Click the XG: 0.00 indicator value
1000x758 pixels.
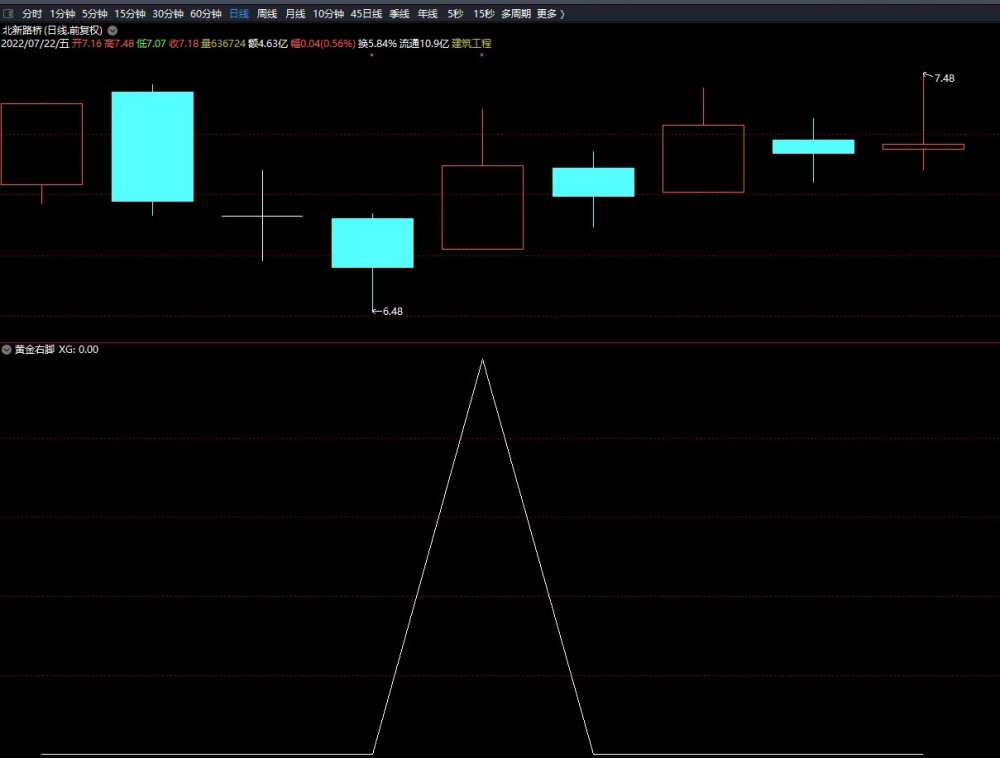[78, 349]
